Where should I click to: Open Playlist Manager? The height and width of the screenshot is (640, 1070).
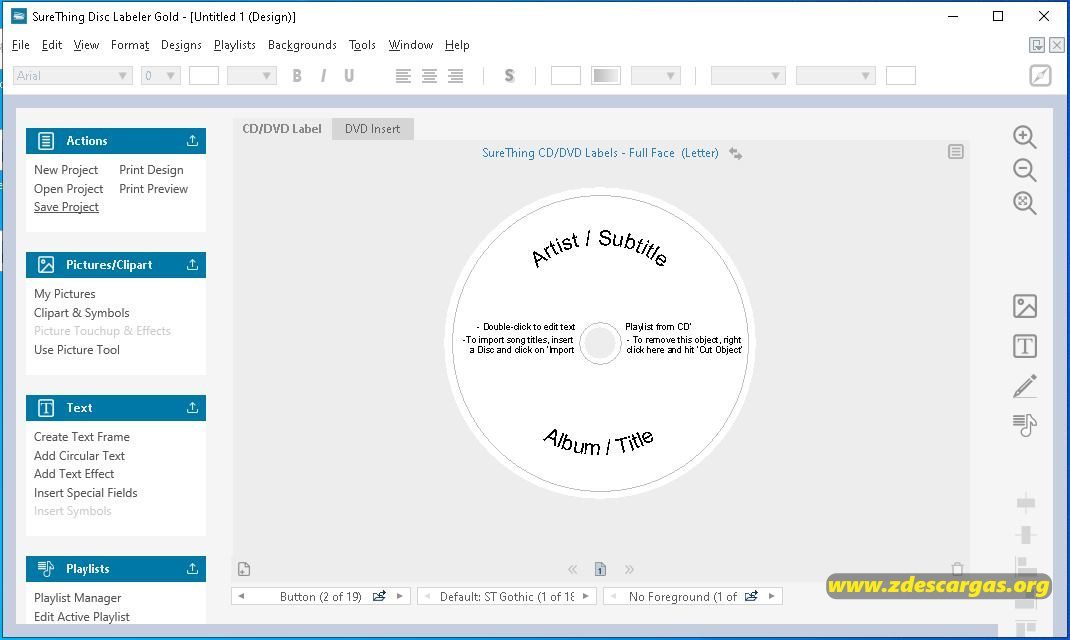[x=78, y=598]
